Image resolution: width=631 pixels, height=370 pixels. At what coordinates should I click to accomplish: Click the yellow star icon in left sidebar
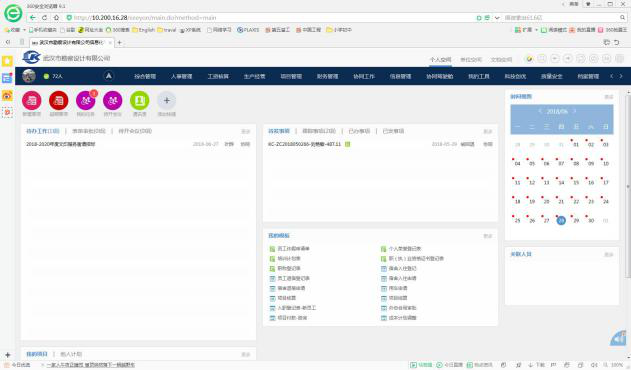[x=7, y=61]
